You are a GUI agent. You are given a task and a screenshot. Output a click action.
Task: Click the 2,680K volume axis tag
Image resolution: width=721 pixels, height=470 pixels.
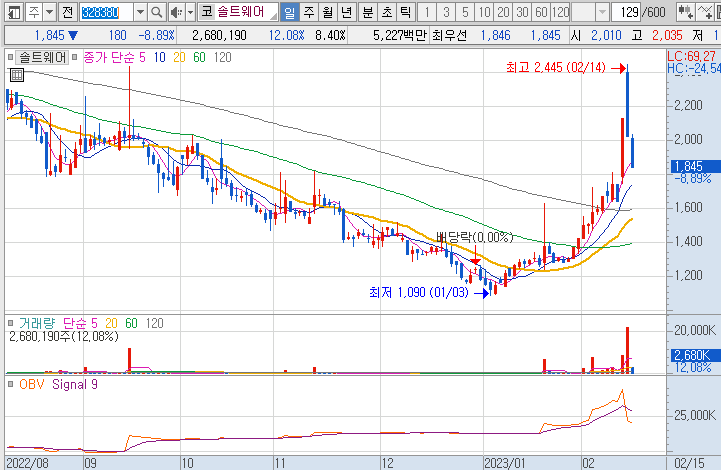point(694,355)
